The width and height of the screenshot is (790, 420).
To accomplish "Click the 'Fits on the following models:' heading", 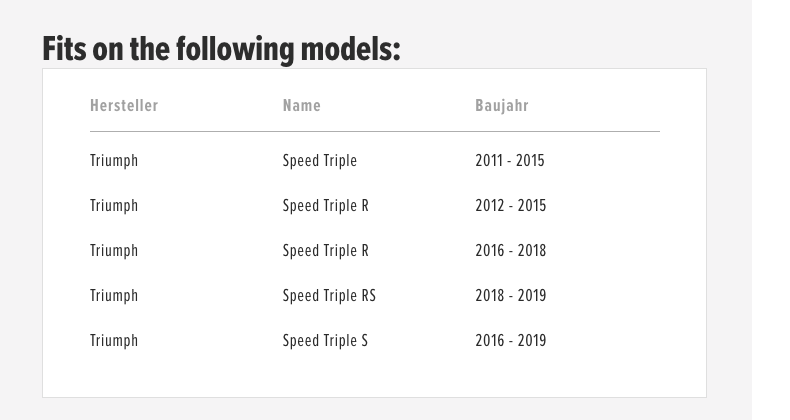I will (221, 49).
